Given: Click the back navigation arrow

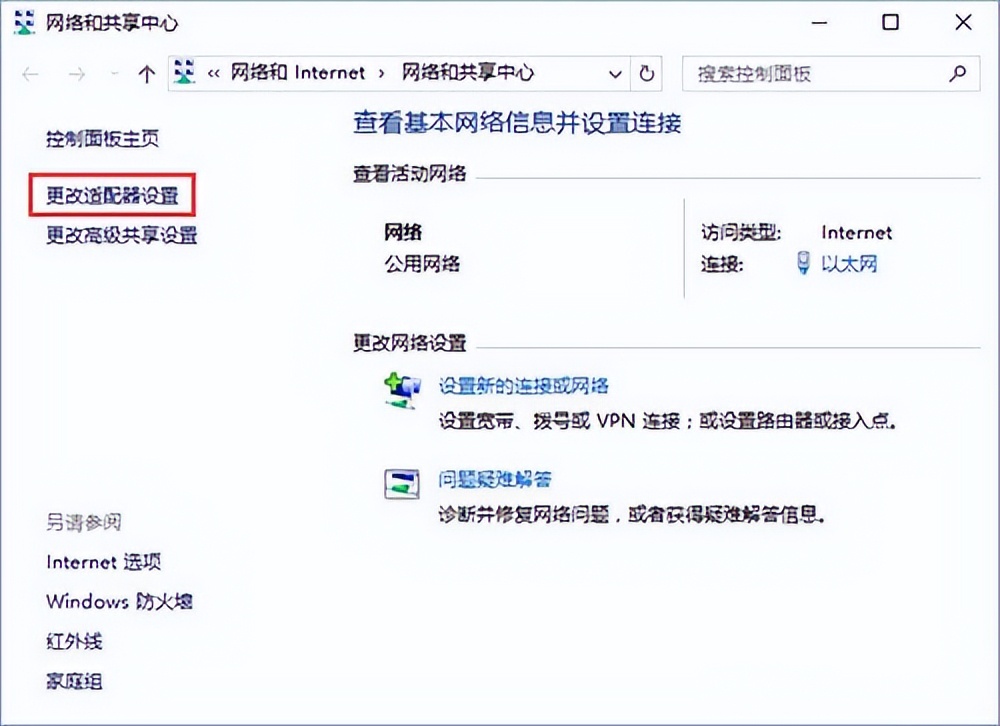Looking at the screenshot, I should (30, 72).
